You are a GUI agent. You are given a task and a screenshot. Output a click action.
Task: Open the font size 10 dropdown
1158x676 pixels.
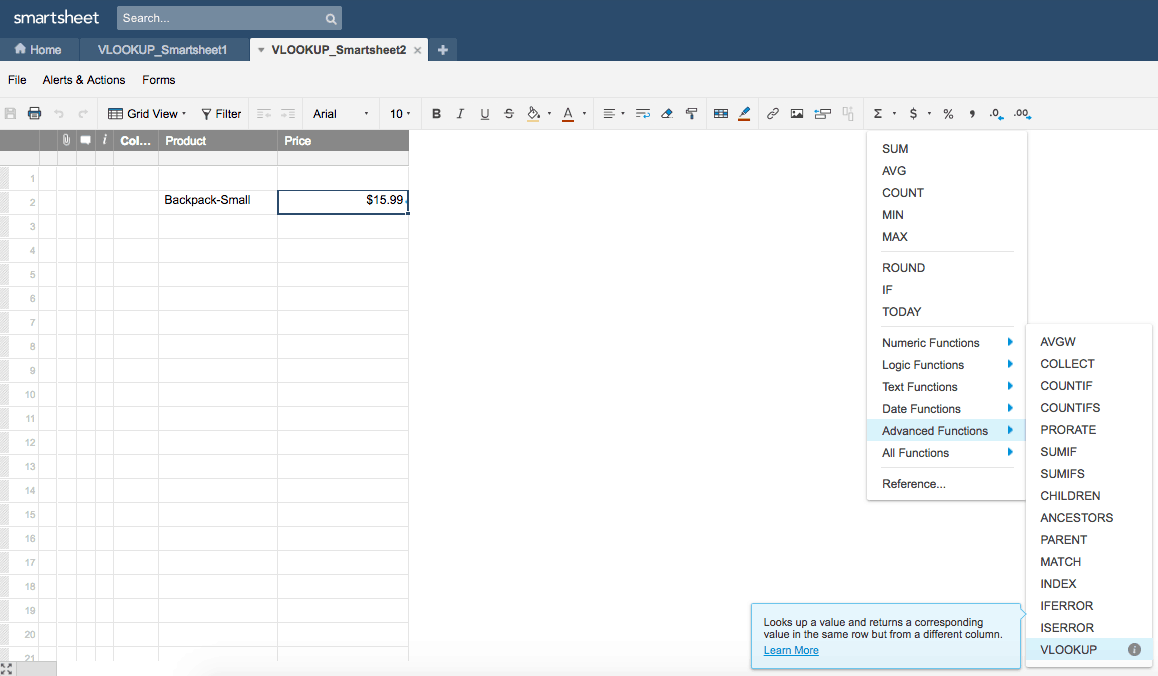400,114
